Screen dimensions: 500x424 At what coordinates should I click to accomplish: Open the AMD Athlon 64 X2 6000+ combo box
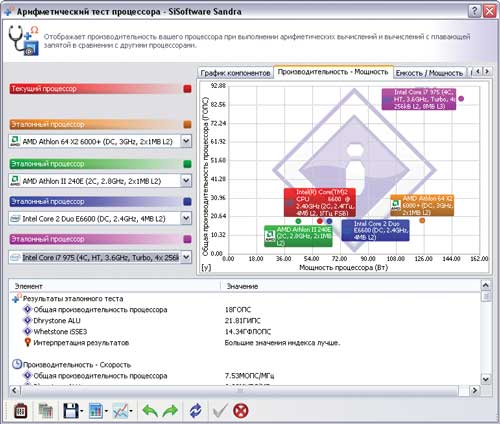(186, 141)
